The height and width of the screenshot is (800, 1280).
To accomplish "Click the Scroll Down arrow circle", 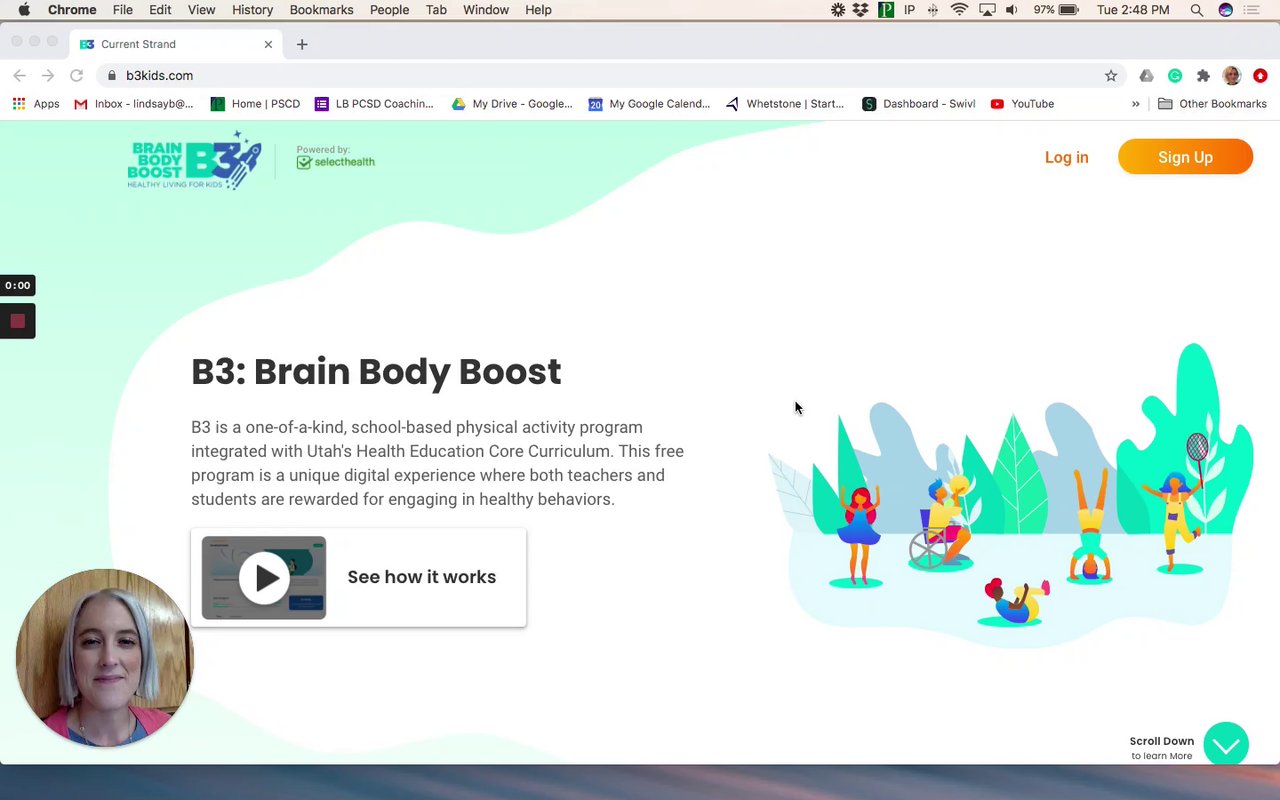I will point(1226,745).
